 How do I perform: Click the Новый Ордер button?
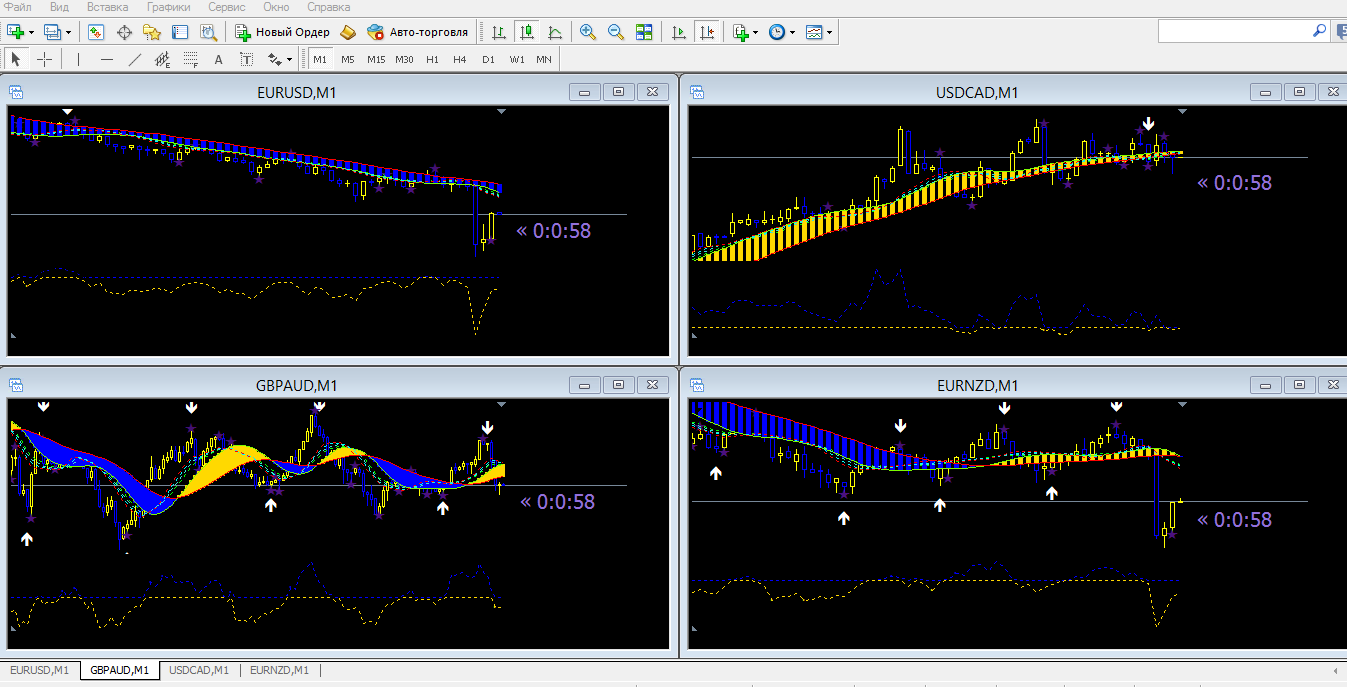(x=282, y=32)
